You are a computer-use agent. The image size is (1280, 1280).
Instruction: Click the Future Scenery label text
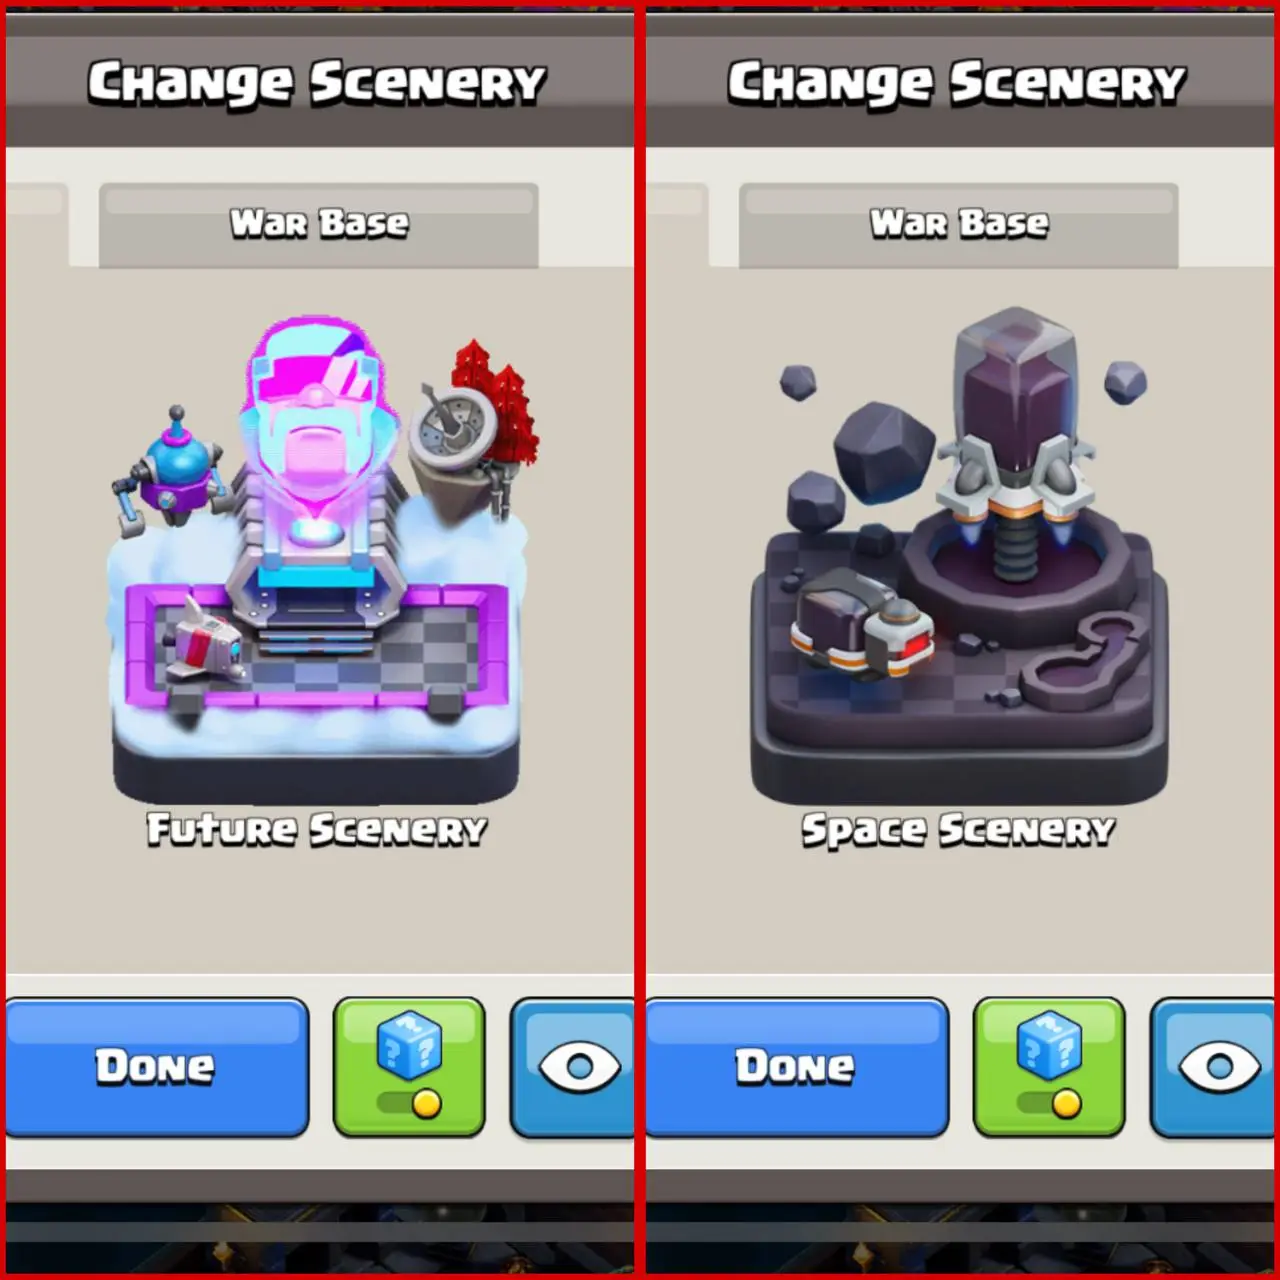(x=317, y=830)
